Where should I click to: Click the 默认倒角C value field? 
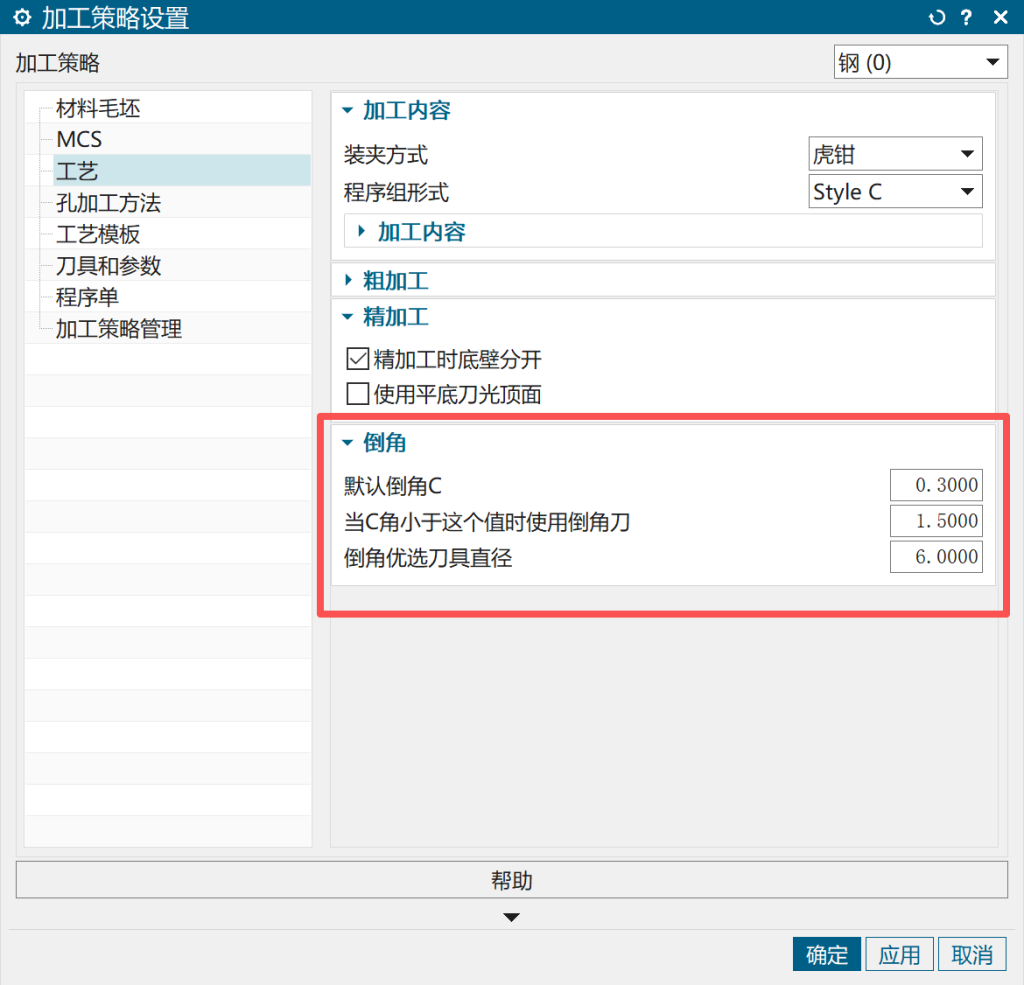click(x=936, y=486)
